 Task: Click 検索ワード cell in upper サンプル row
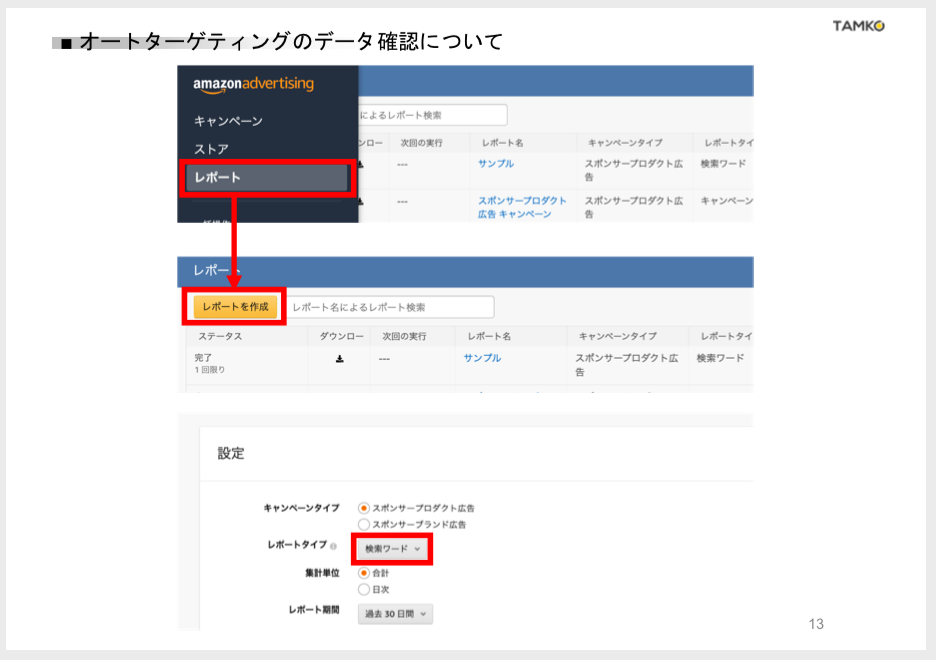[723, 164]
